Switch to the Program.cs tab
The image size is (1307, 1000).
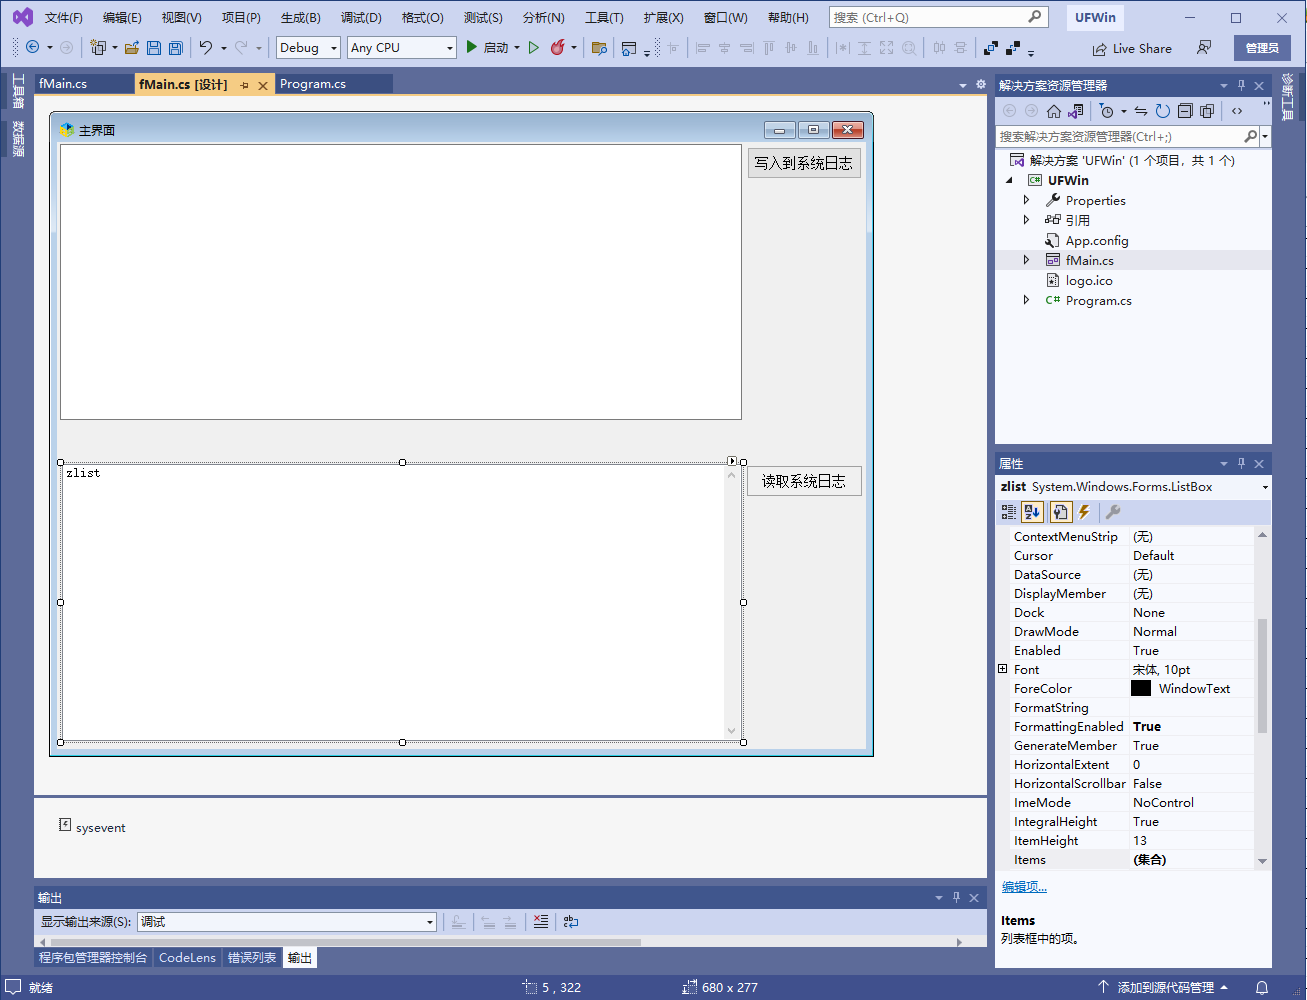pos(313,84)
